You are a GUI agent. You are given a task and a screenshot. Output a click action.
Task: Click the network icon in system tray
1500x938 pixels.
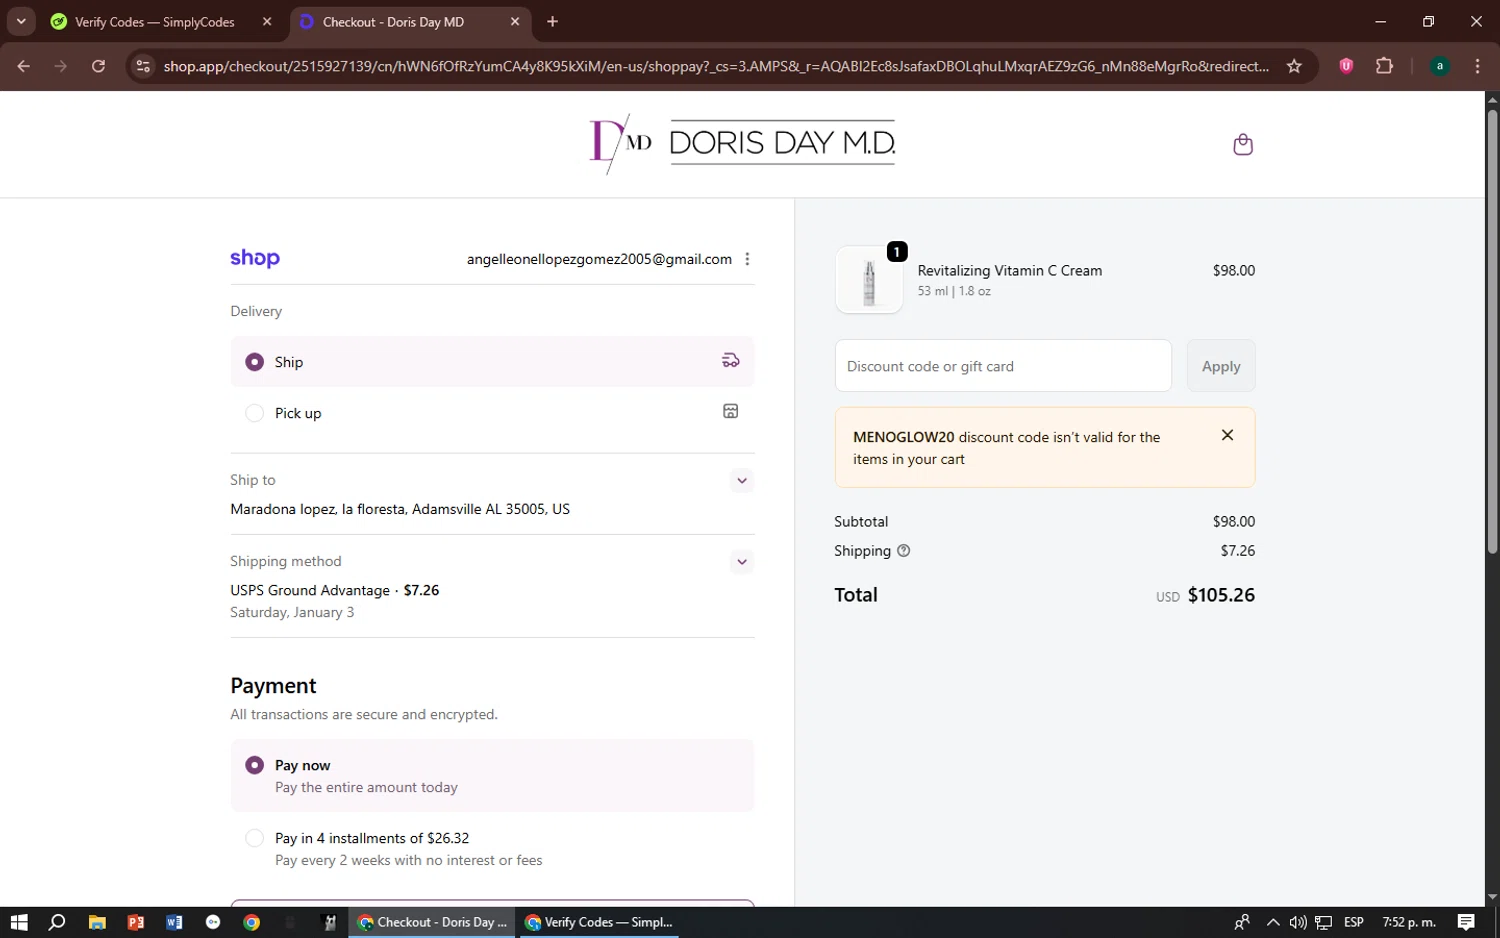tap(1324, 922)
